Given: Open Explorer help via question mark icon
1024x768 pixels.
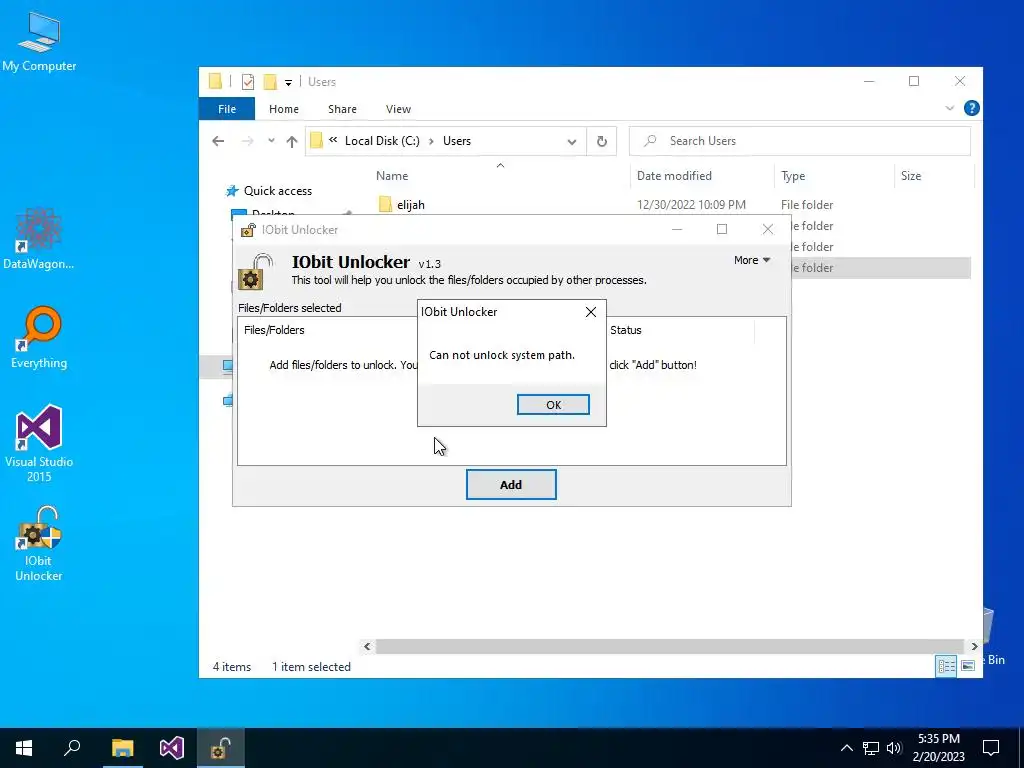Looking at the screenshot, I should coord(971,108).
